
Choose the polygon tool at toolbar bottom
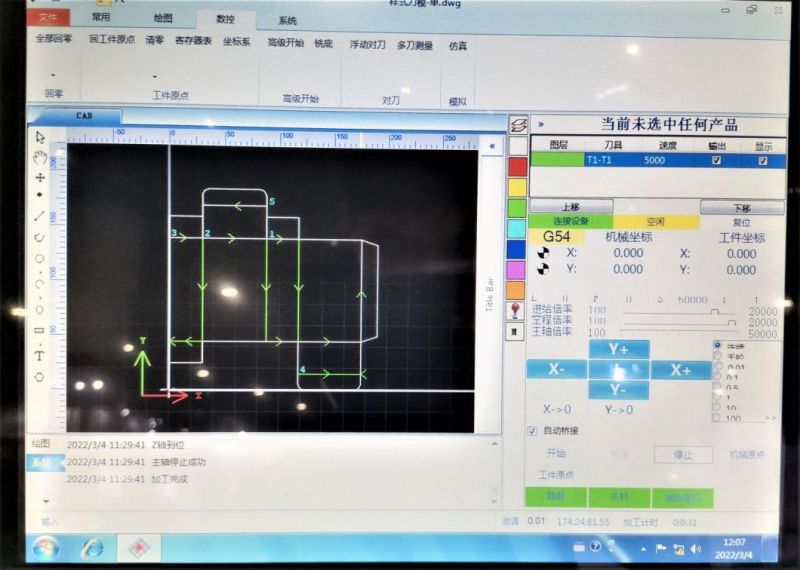click(39, 377)
